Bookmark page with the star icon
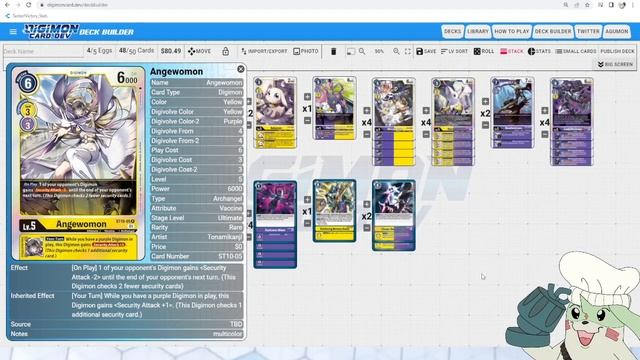This screenshot has height=360, width=640. (587, 5)
